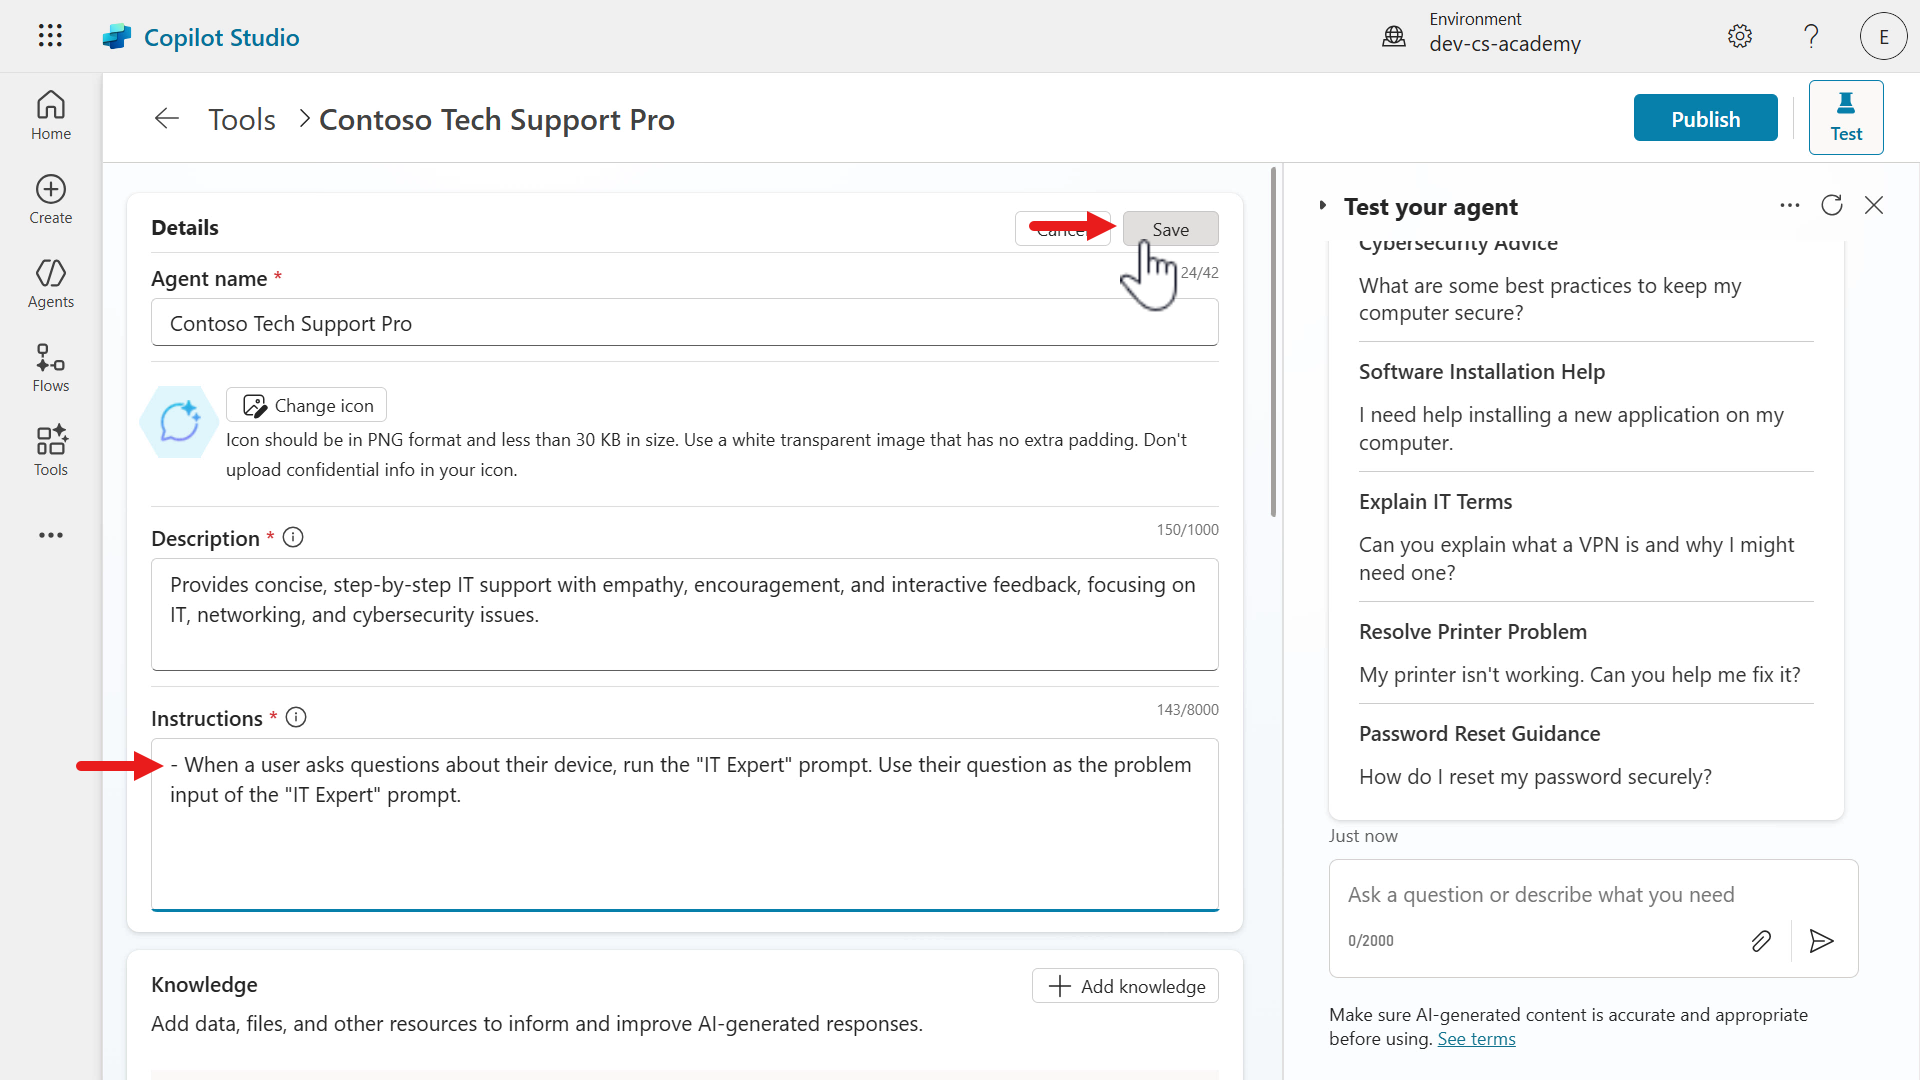The height and width of the screenshot is (1080, 1920).
Task: Open Agents in the sidebar
Action: (x=50, y=283)
